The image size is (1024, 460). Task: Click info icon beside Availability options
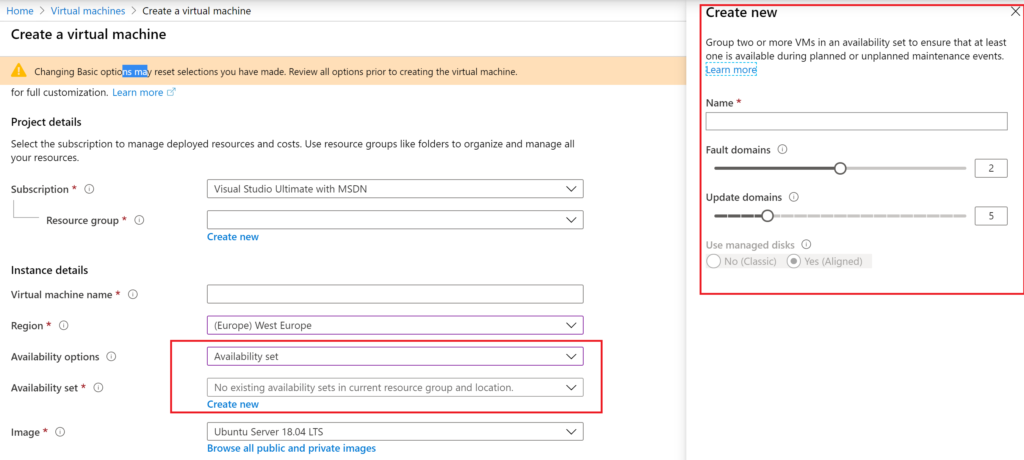coord(111,356)
